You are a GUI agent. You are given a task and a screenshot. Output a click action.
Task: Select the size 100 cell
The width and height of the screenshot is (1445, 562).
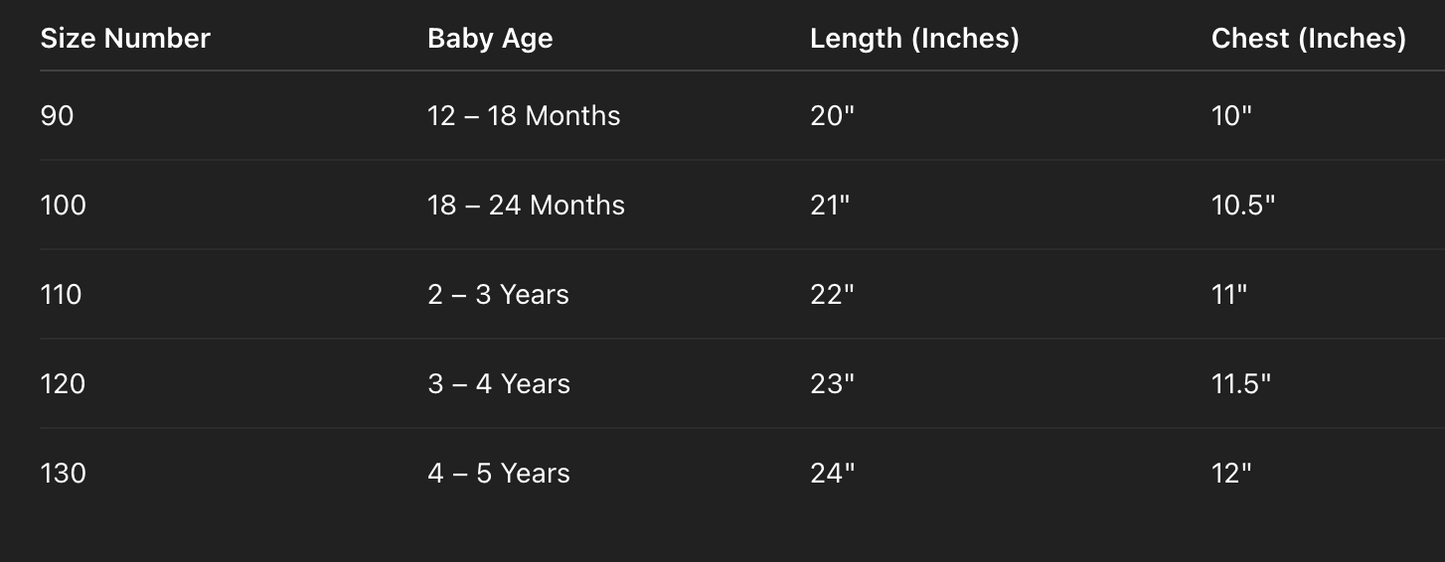point(63,205)
